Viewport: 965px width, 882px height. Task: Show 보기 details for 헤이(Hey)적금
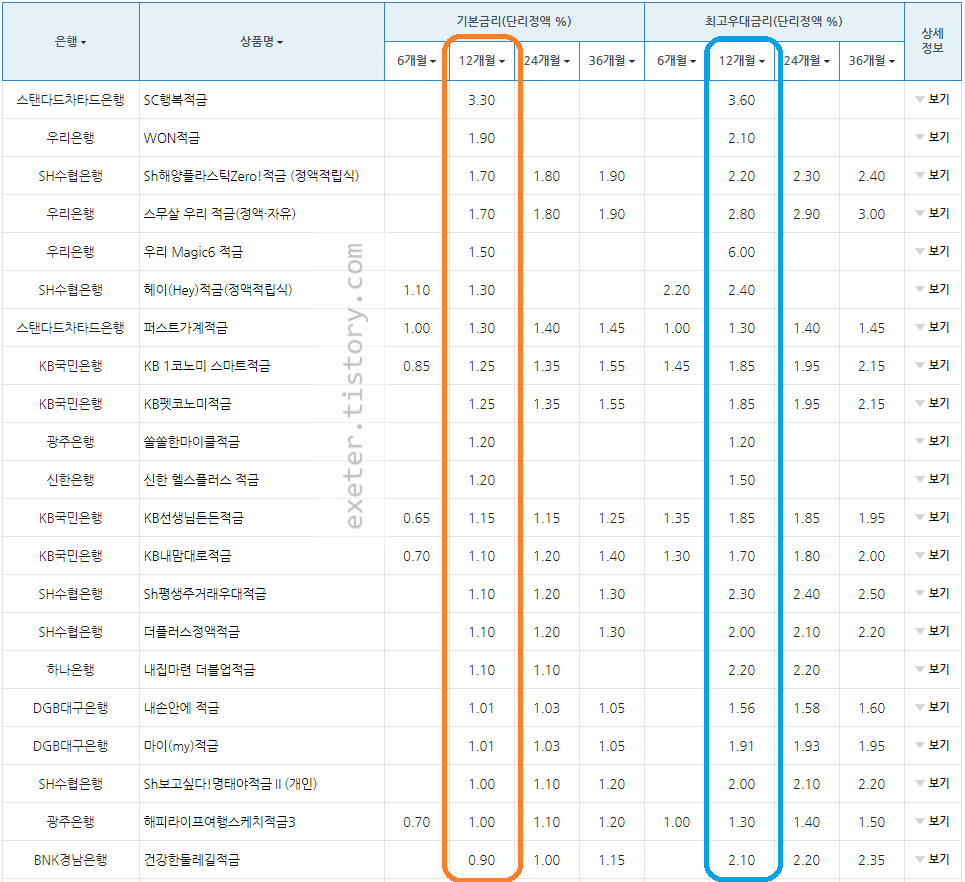932,289
